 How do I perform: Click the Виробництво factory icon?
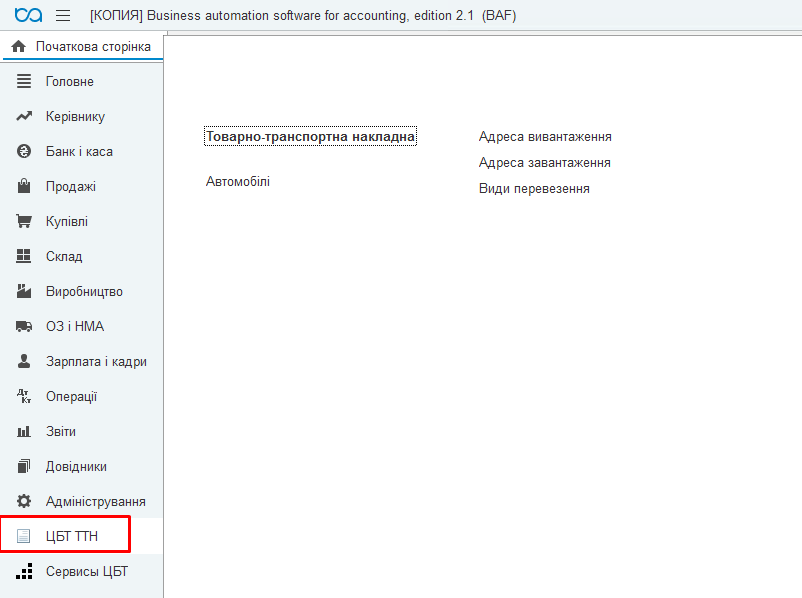(x=25, y=292)
